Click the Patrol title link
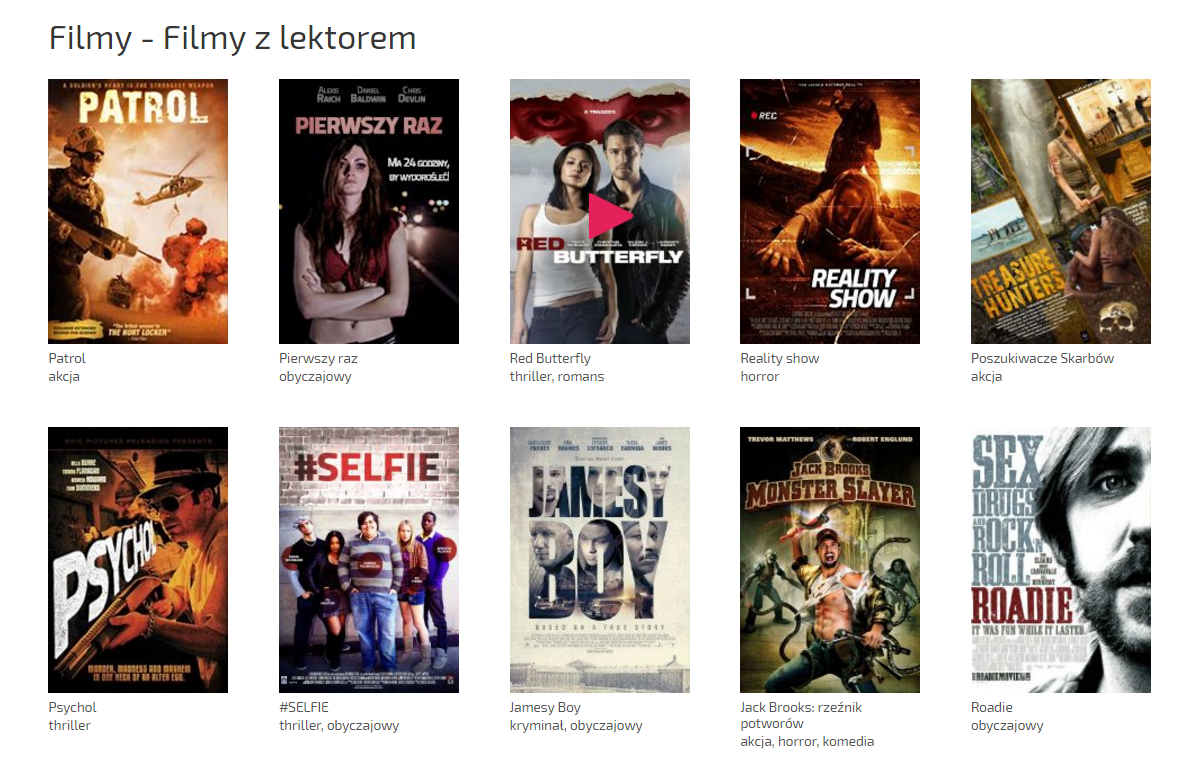 [x=67, y=358]
